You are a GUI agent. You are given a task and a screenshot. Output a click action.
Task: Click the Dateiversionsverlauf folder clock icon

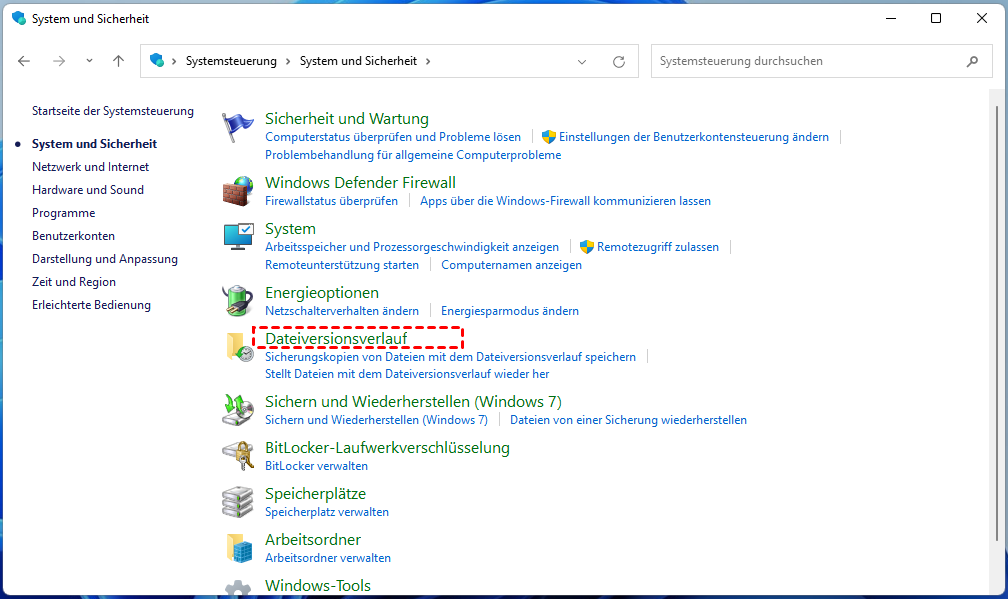[x=239, y=346]
